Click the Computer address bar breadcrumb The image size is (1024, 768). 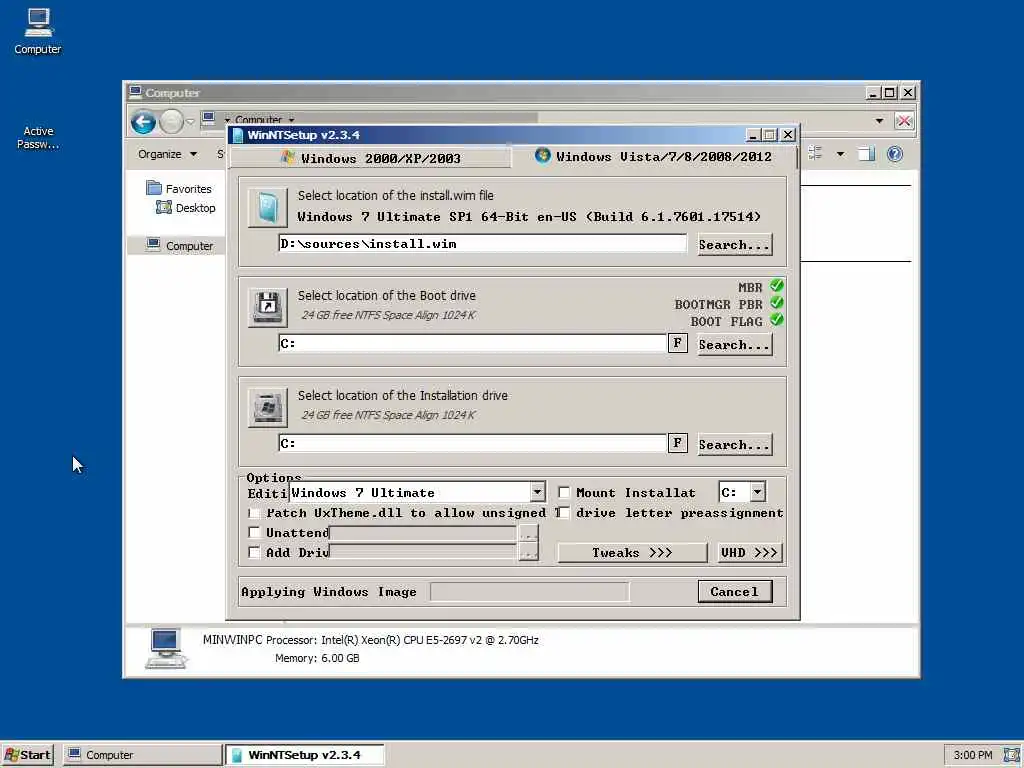tap(259, 120)
